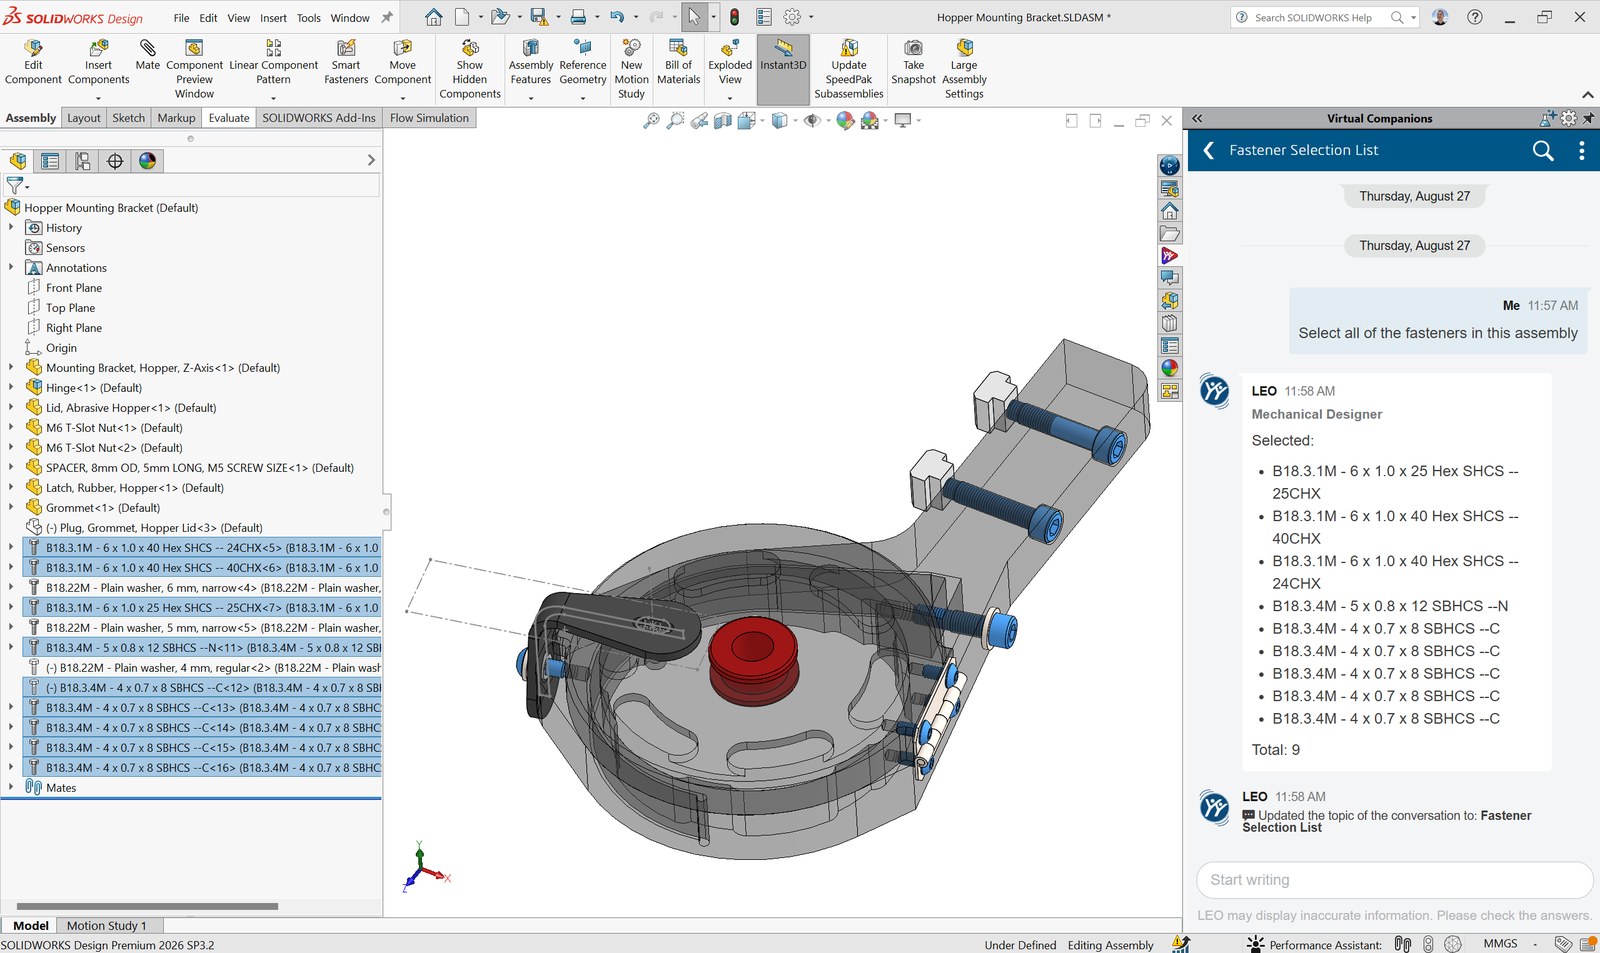
Task: Click Move Component tool
Action: pyautogui.click(x=403, y=63)
